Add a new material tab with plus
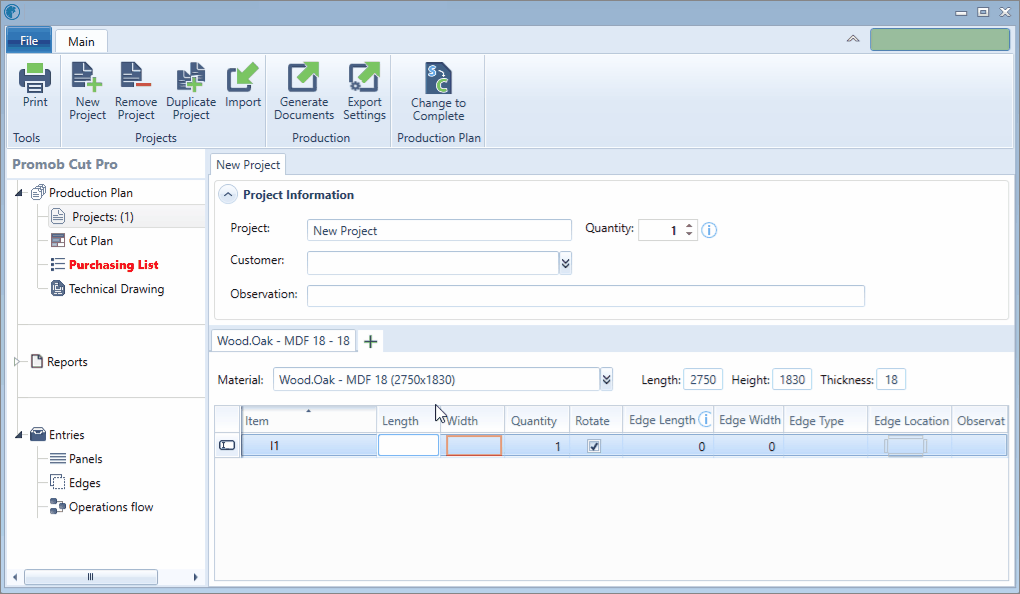The height and width of the screenshot is (594, 1020). [x=370, y=342]
